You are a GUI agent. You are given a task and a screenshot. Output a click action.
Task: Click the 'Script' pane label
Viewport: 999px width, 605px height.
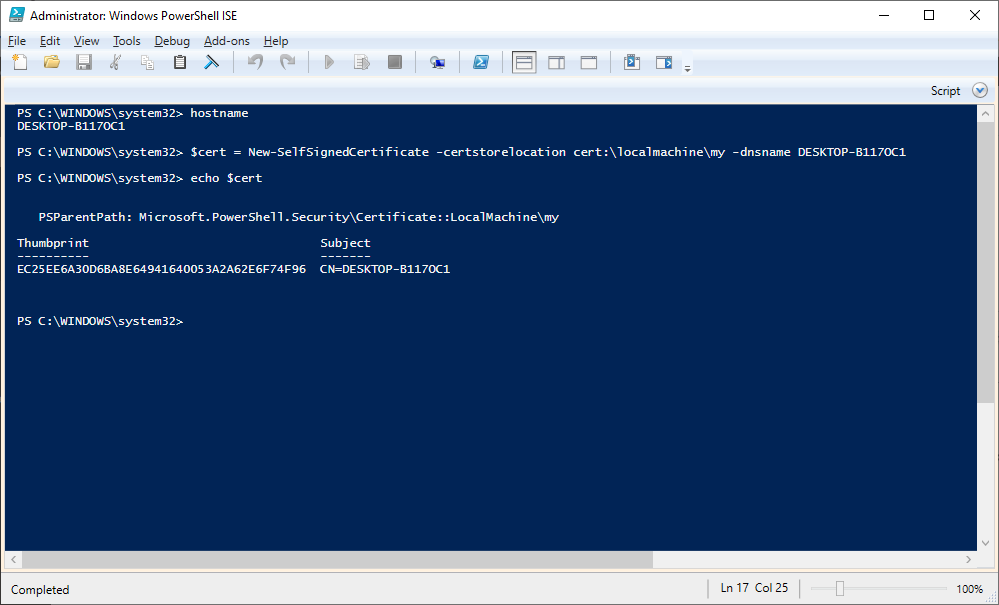(x=945, y=91)
